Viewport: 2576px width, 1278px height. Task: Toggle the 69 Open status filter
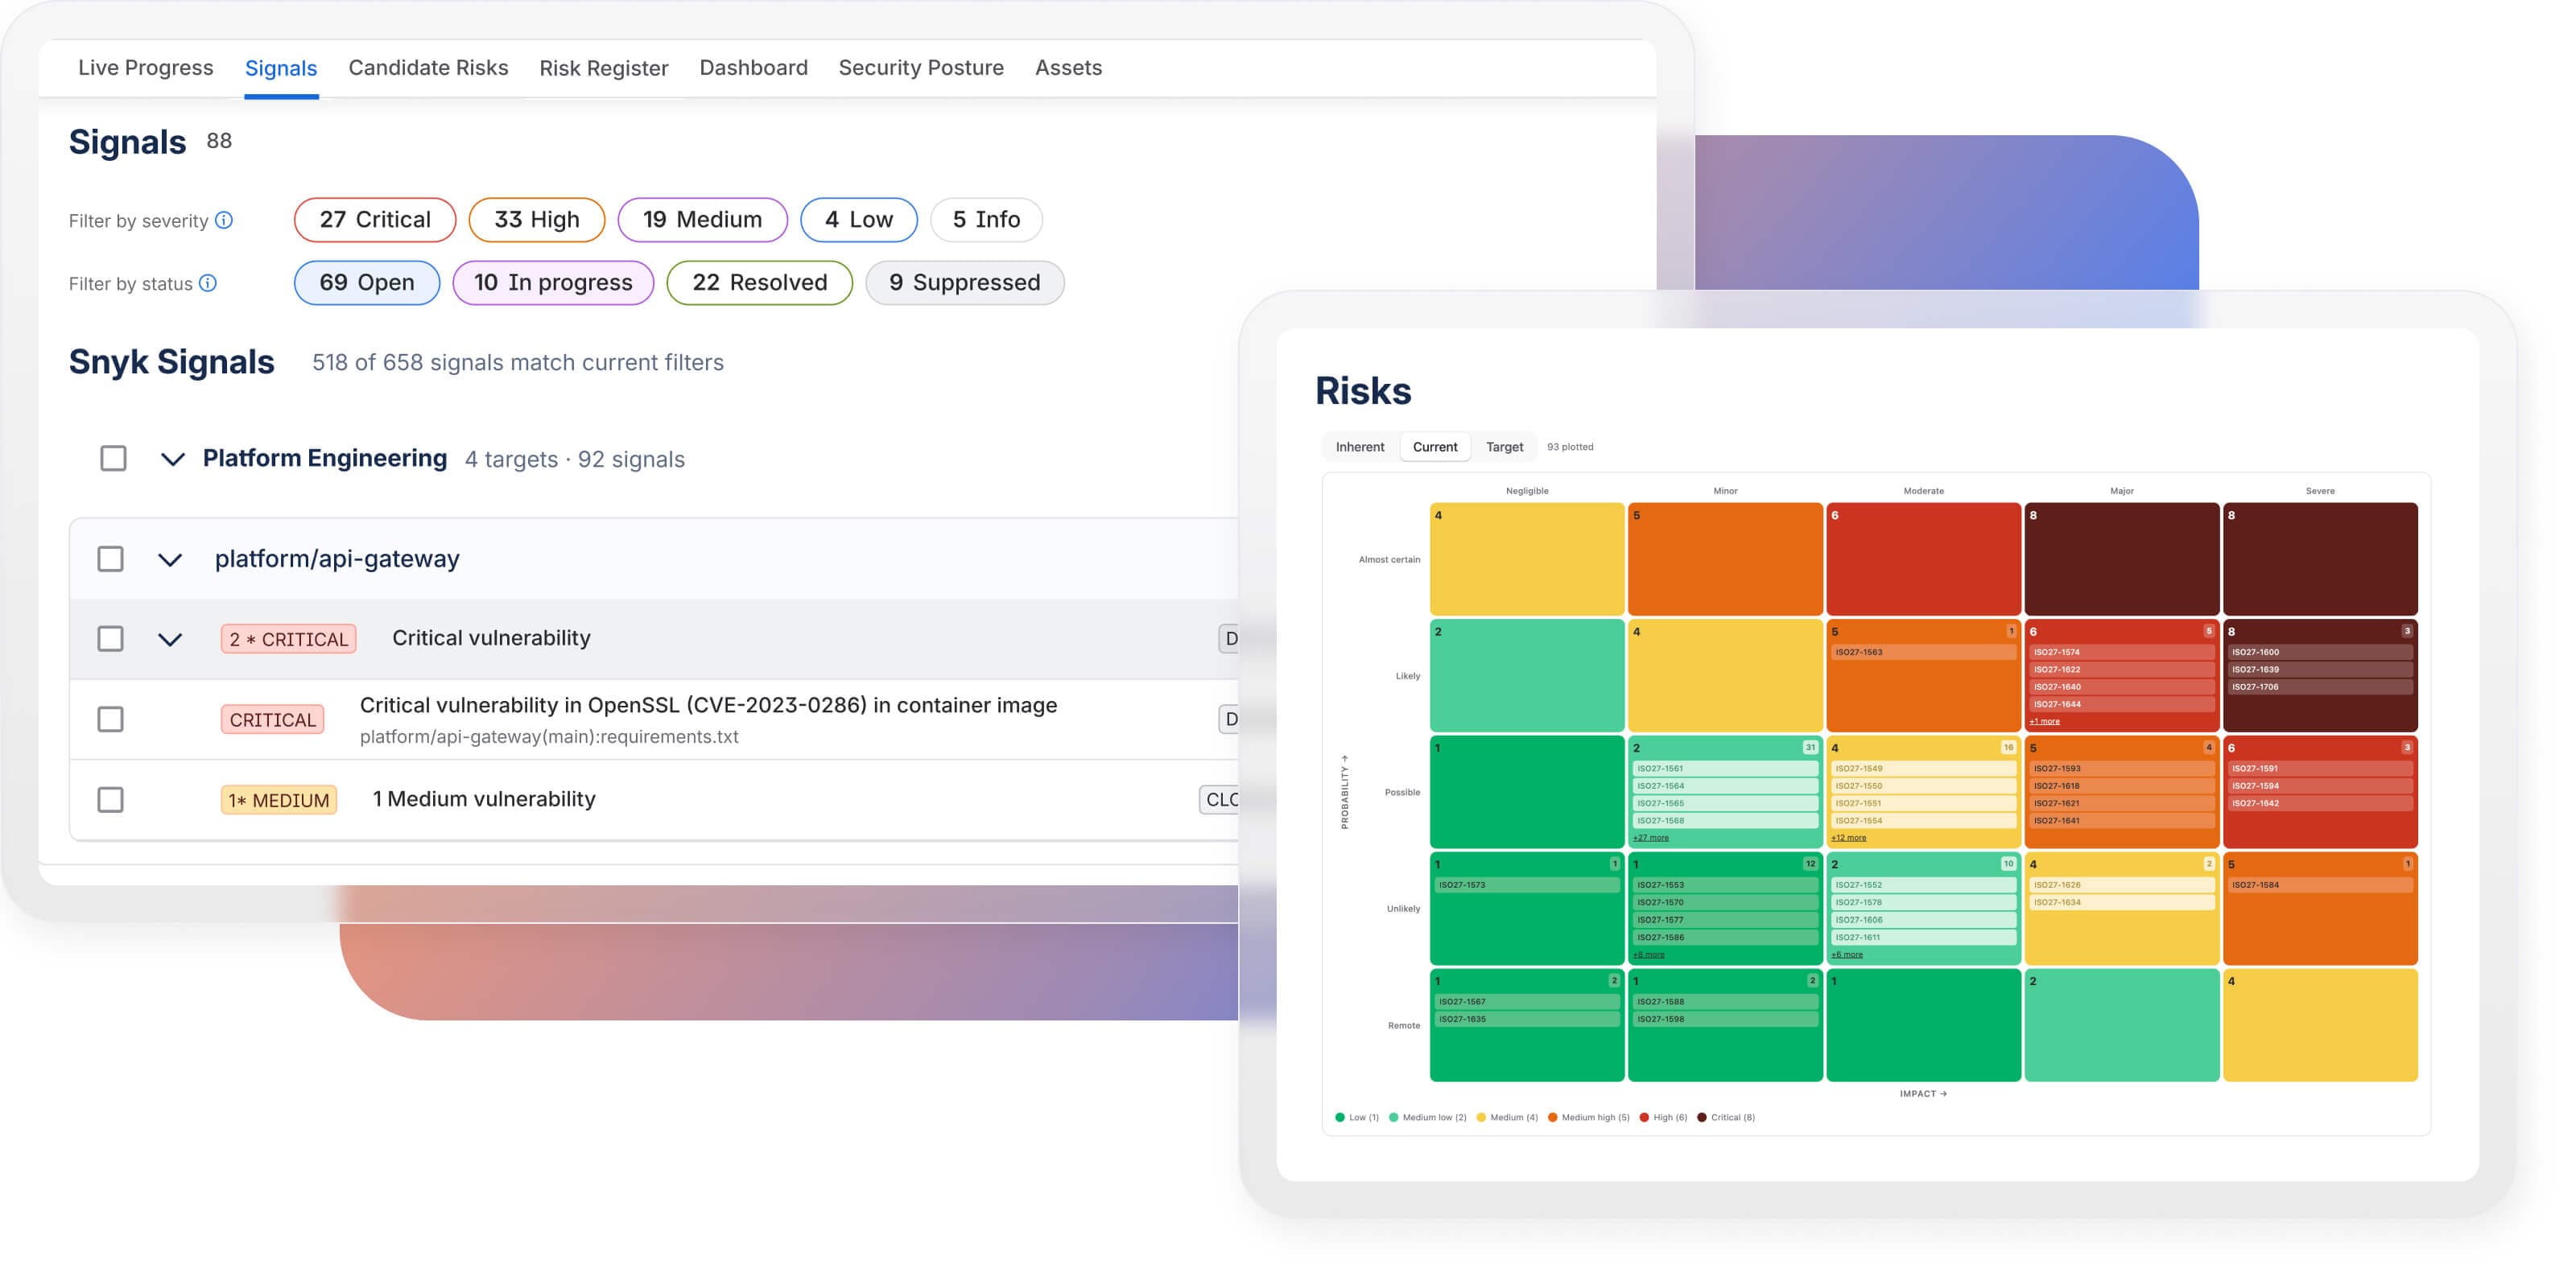(x=367, y=282)
